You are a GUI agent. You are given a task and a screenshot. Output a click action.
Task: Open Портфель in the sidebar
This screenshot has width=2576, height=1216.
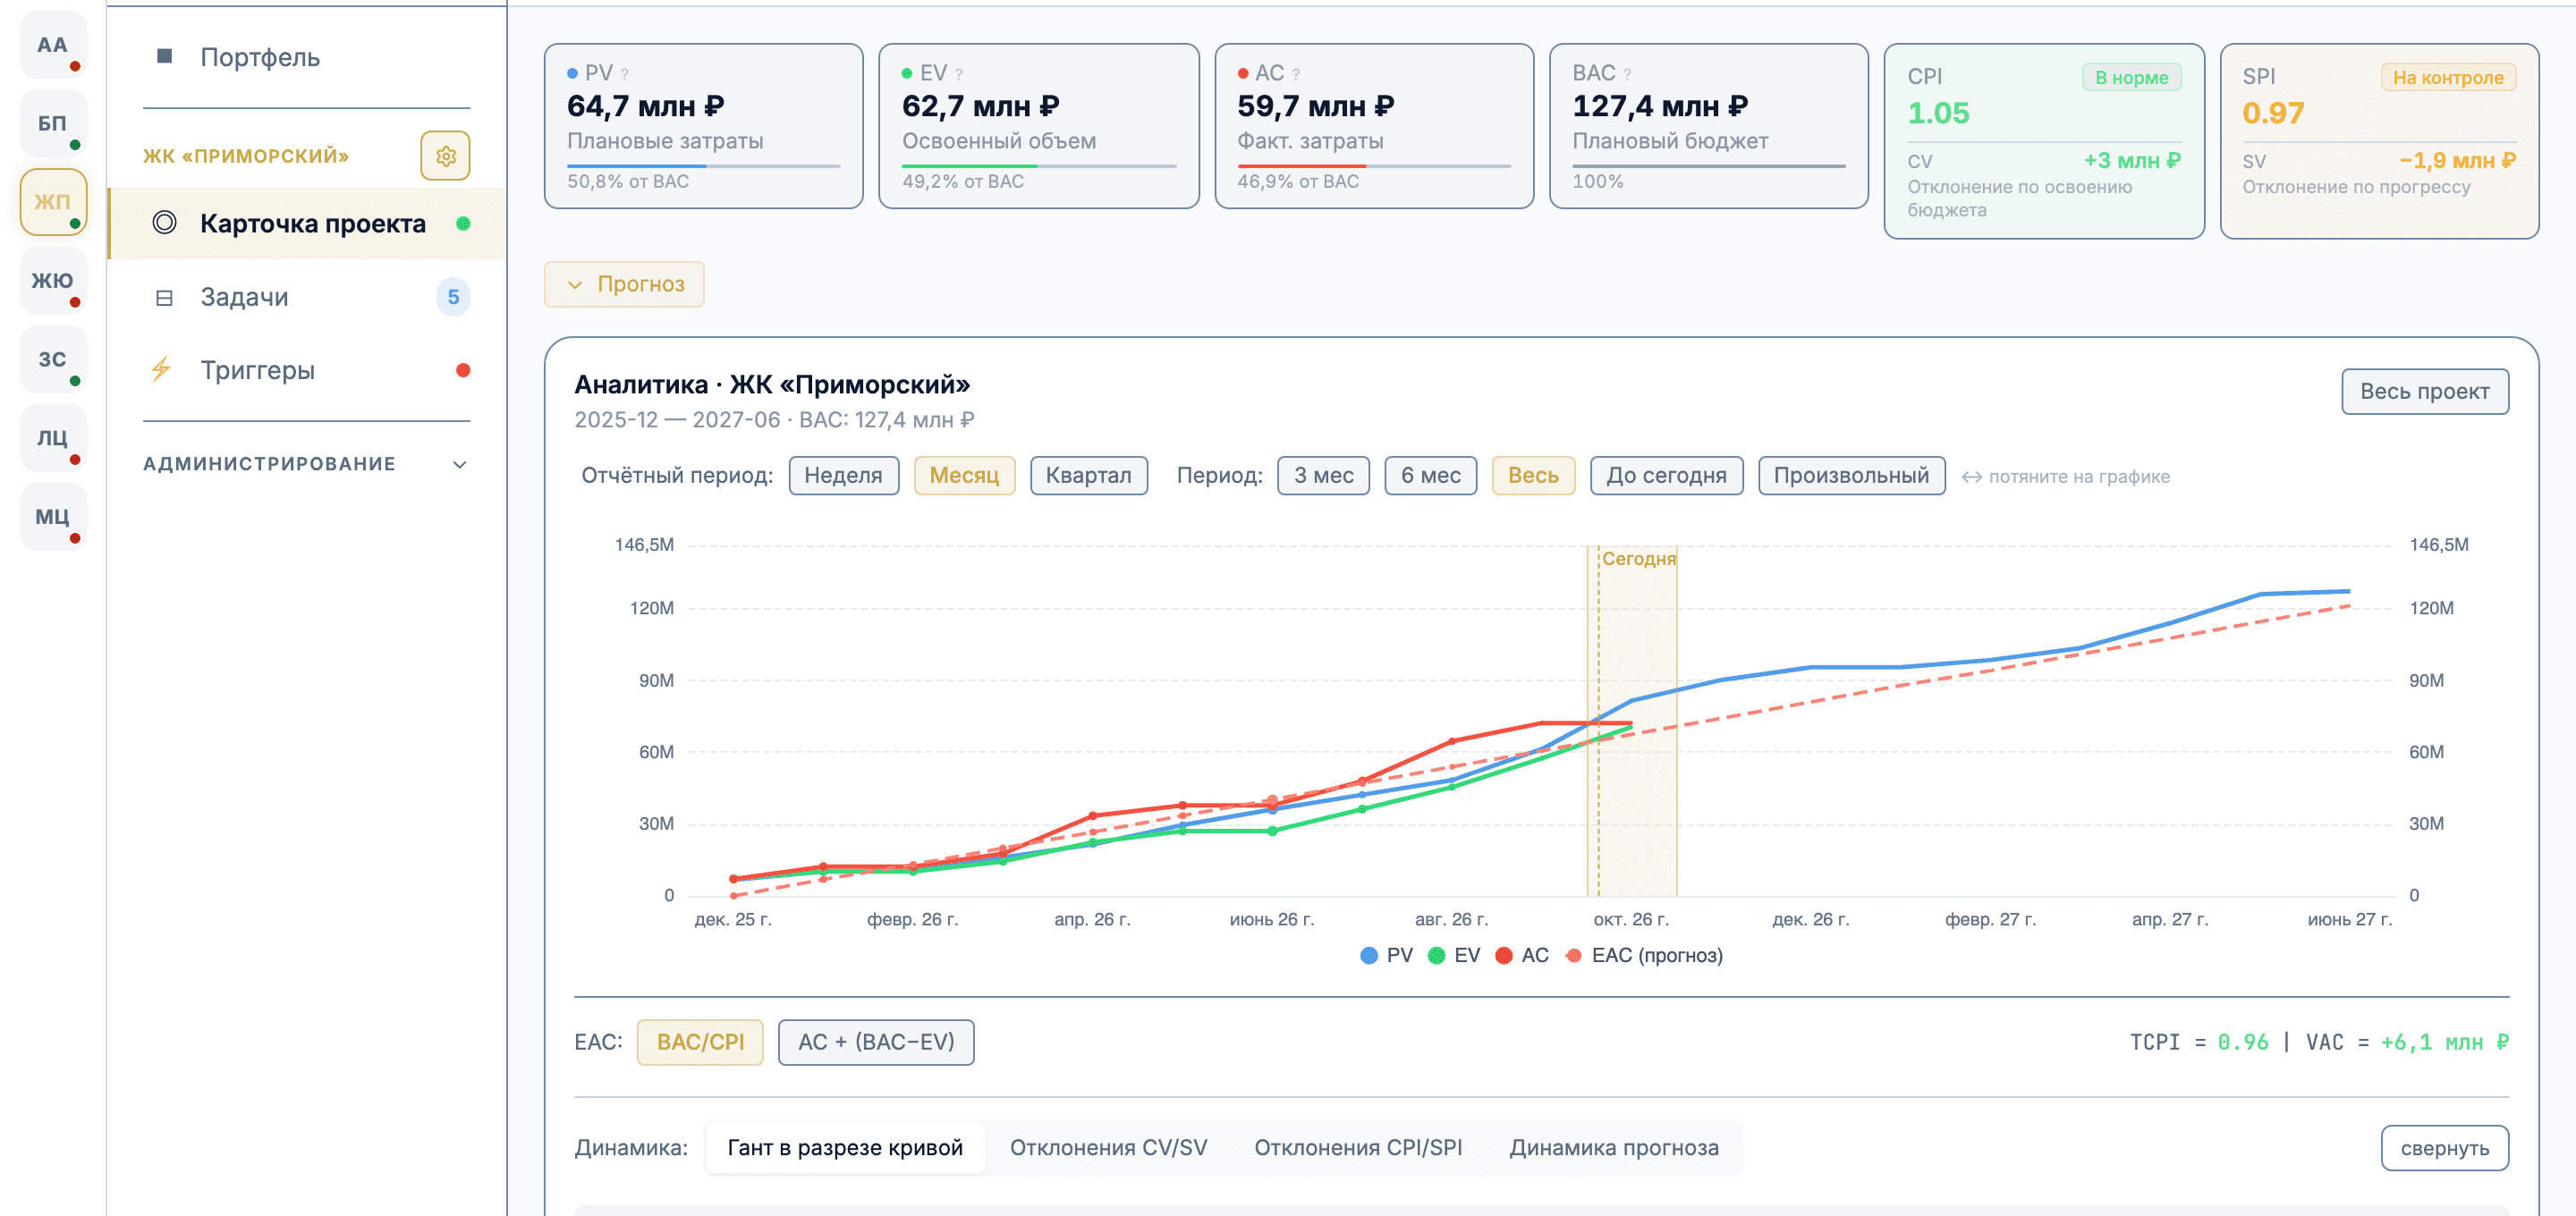tap(306, 57)
